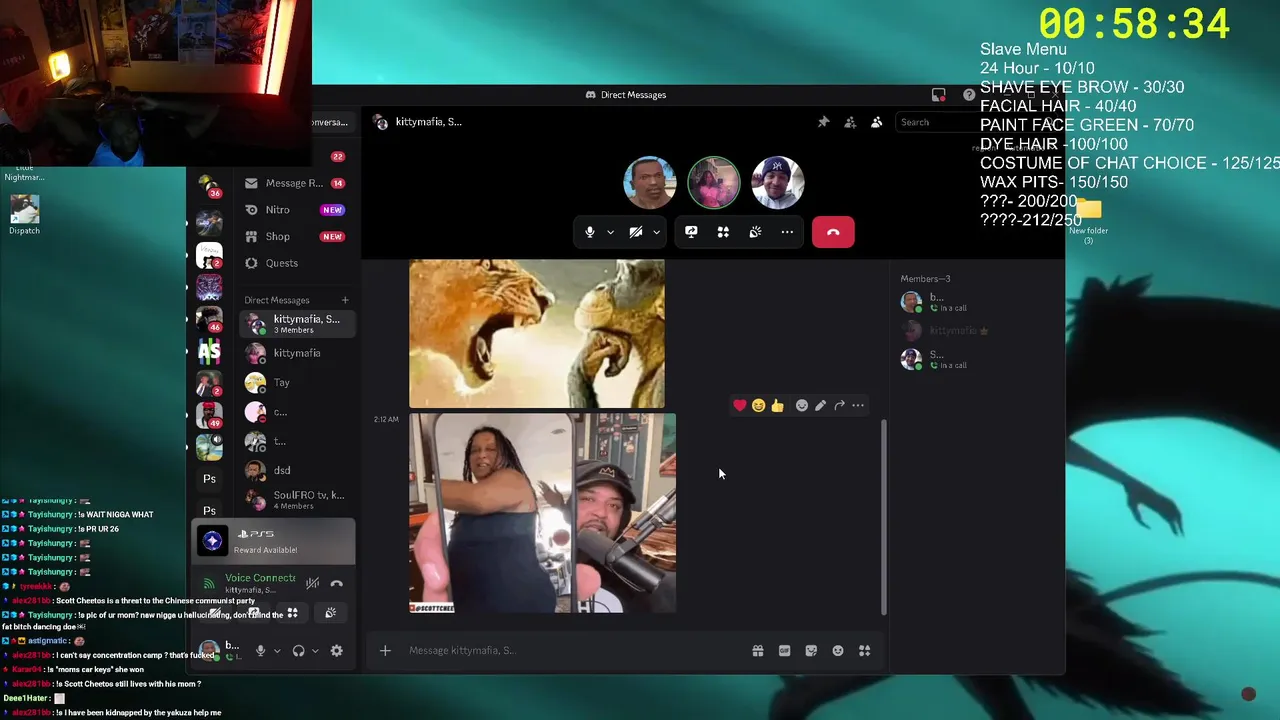Click CJ avatar in the call

coord(650,182)
